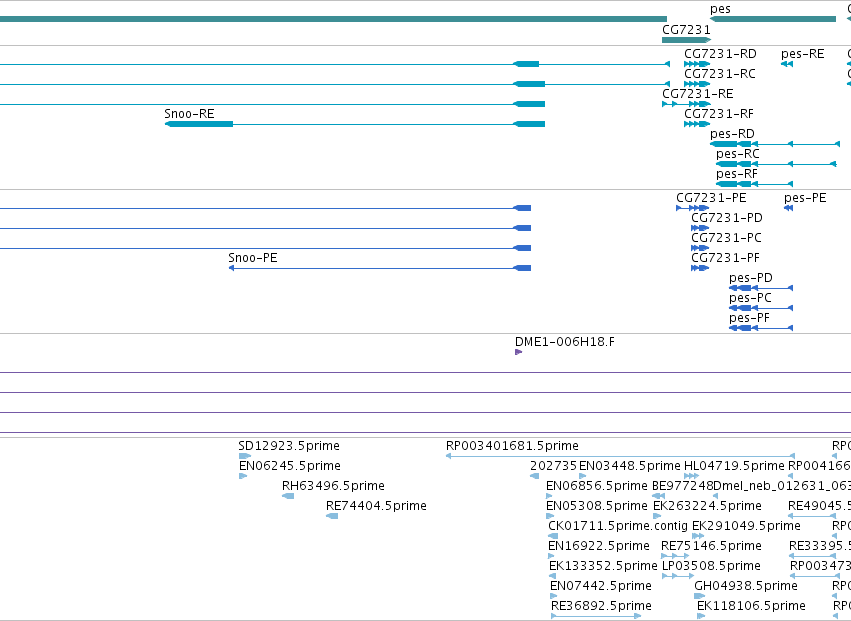Viewport: 851px width, 621px height.
Task: Select protein CG7231-PD
Action: coord(727,218)
